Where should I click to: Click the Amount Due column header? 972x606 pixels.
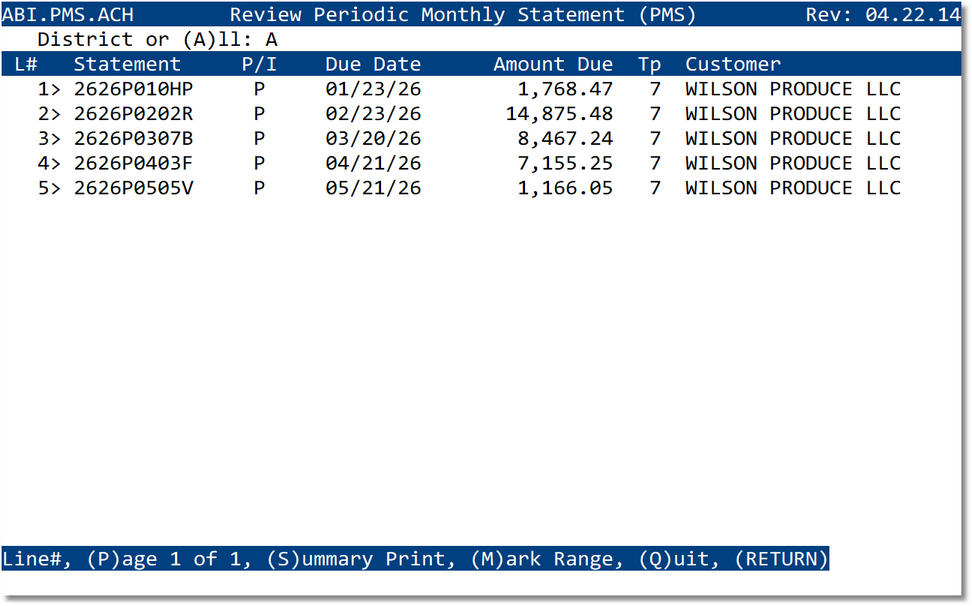point(553,64)
